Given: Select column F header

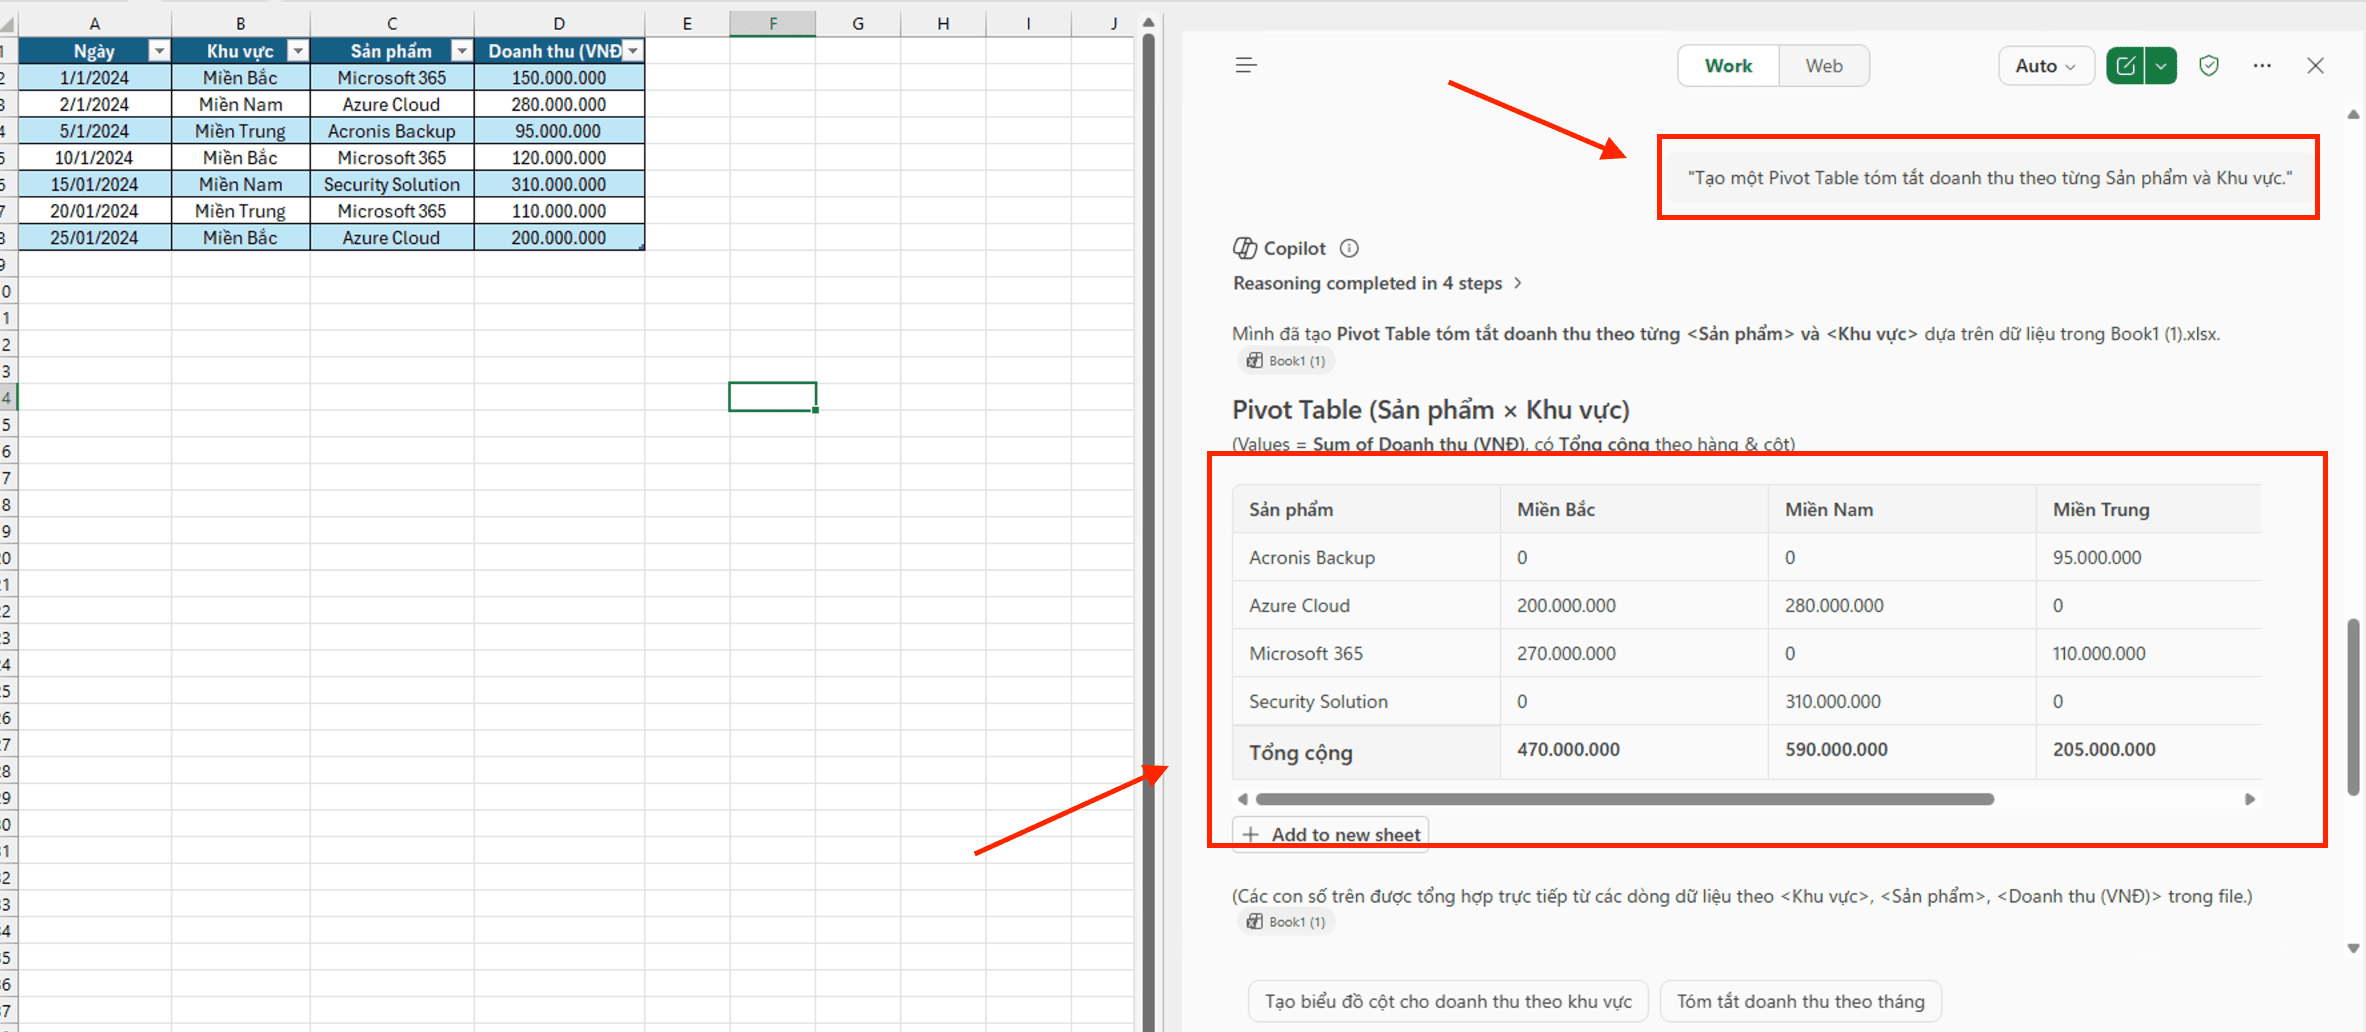Looking at the screenshot, I should pyautogui.click(x=772, y=24).
